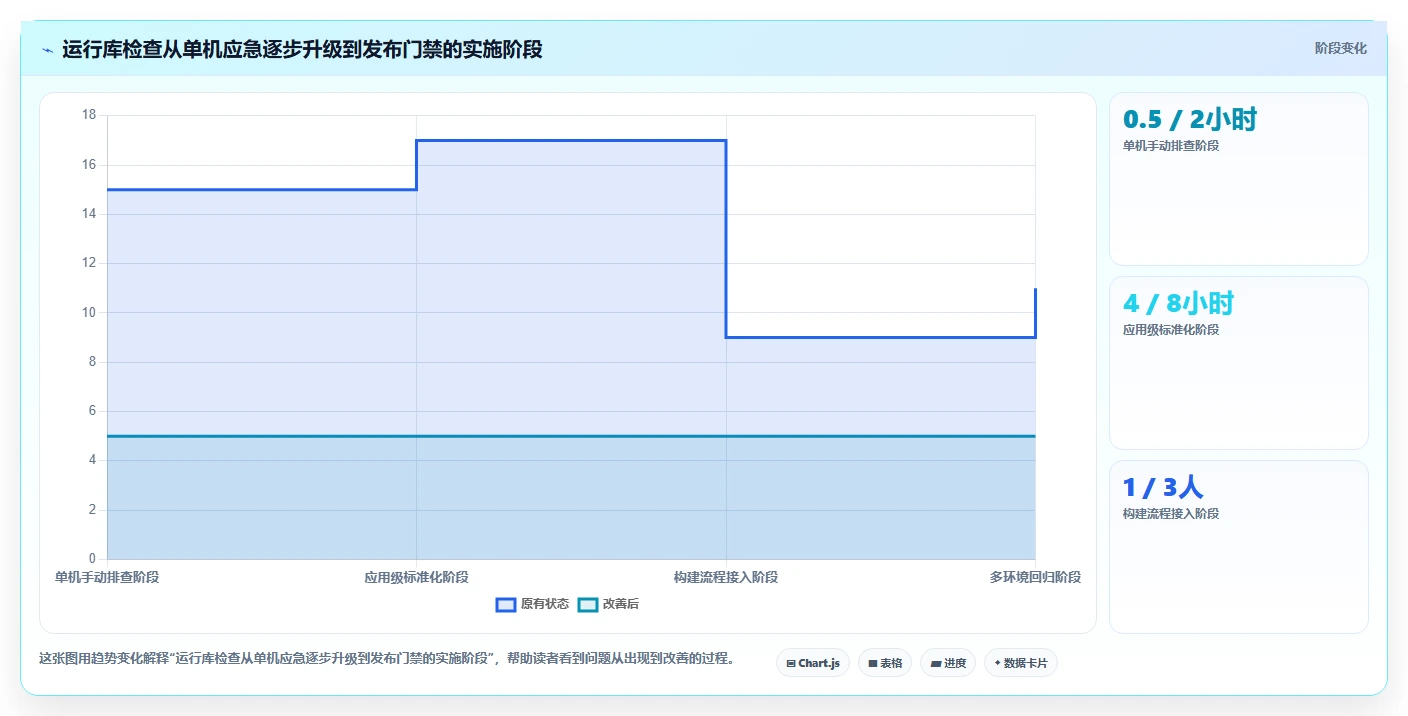Click the 进度 tag
Viewport: 1408px width, 716px height.
(948, 663)
